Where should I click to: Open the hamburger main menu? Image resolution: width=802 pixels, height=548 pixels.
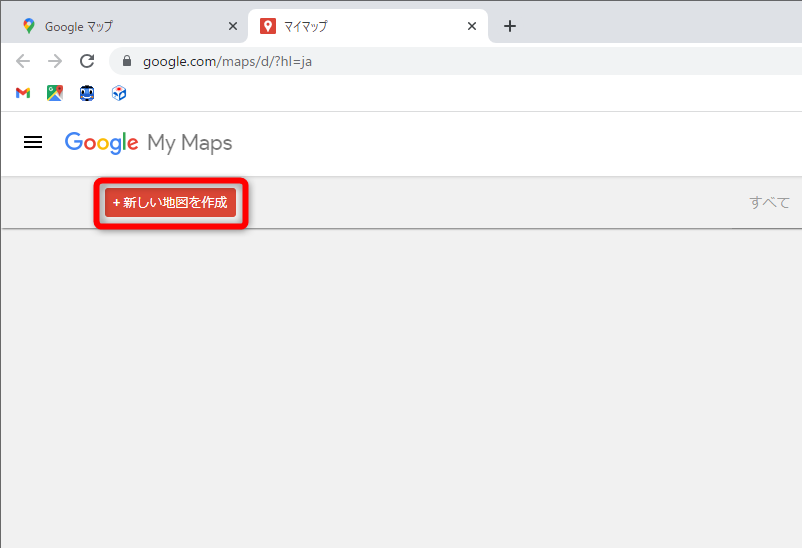(33, 142)
